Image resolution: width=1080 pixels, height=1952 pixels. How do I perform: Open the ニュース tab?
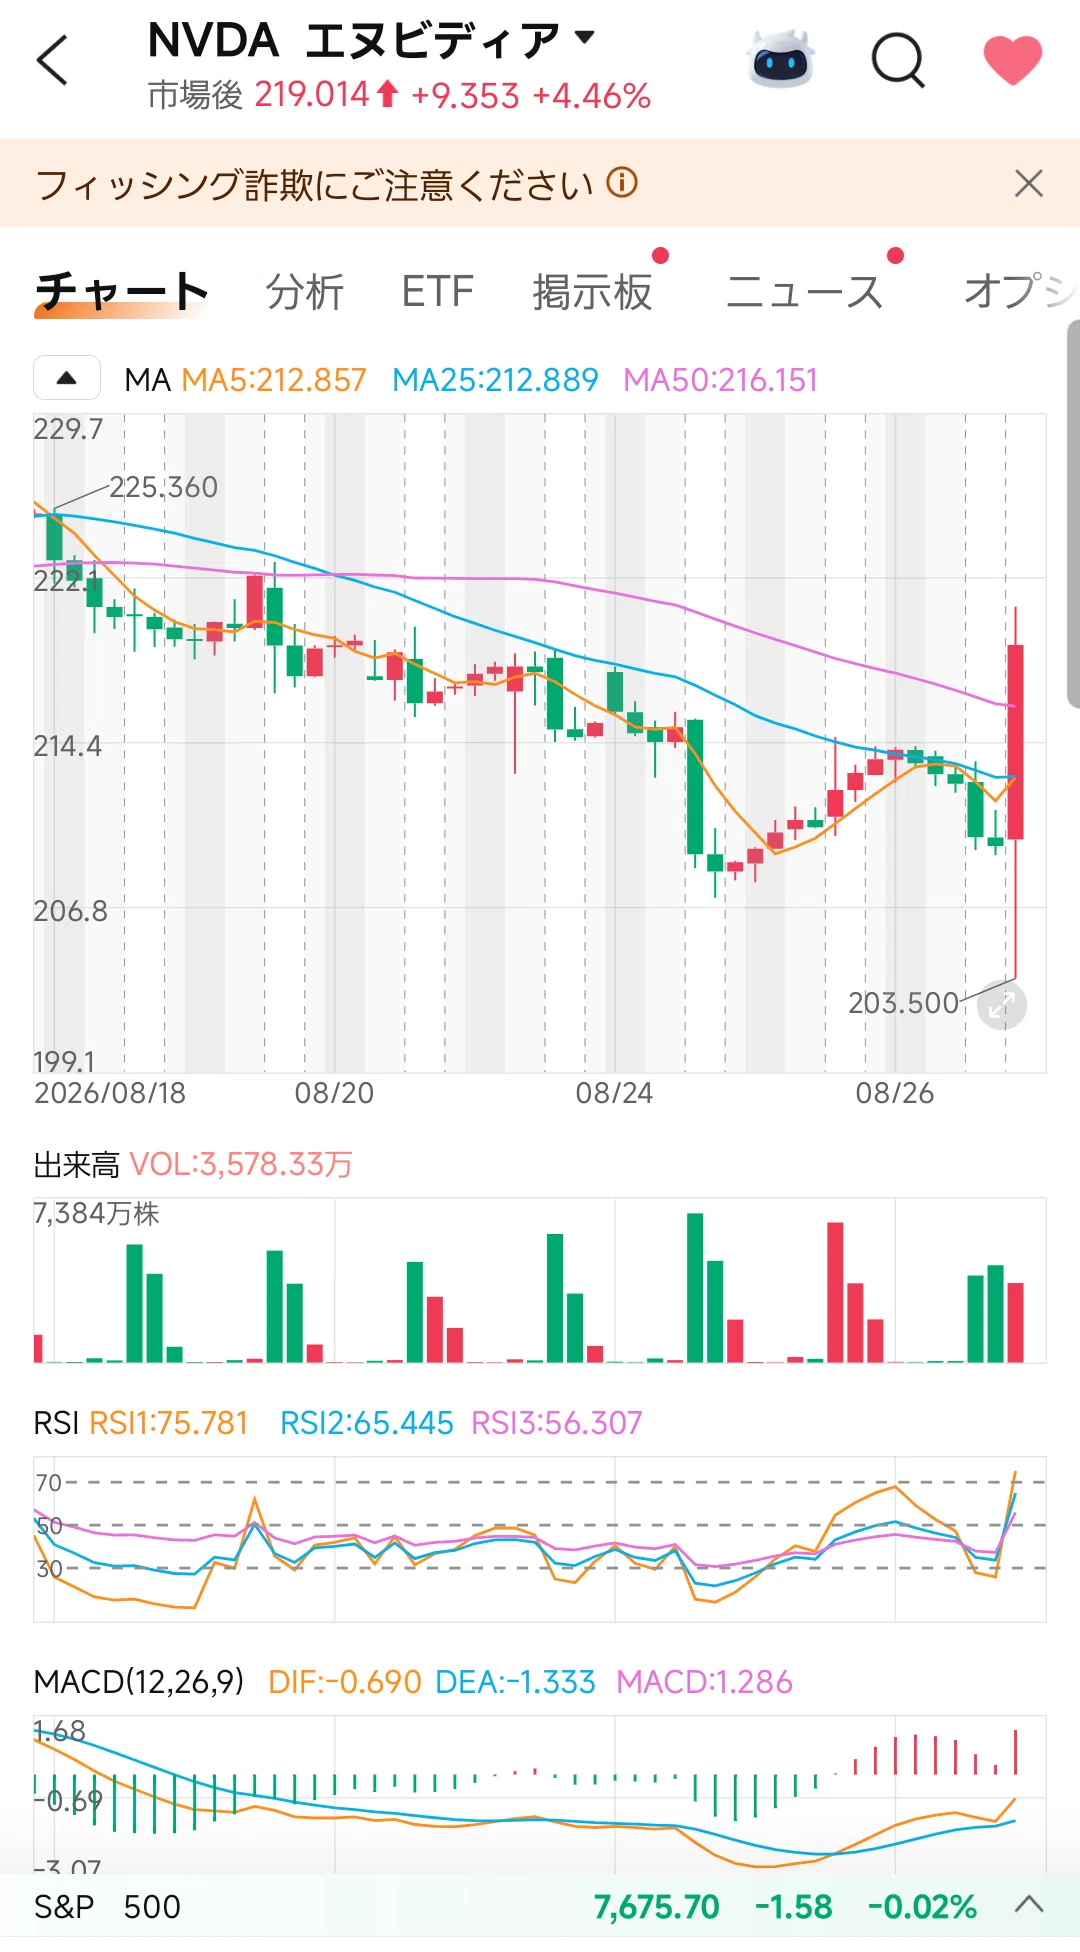coord(804,292)
